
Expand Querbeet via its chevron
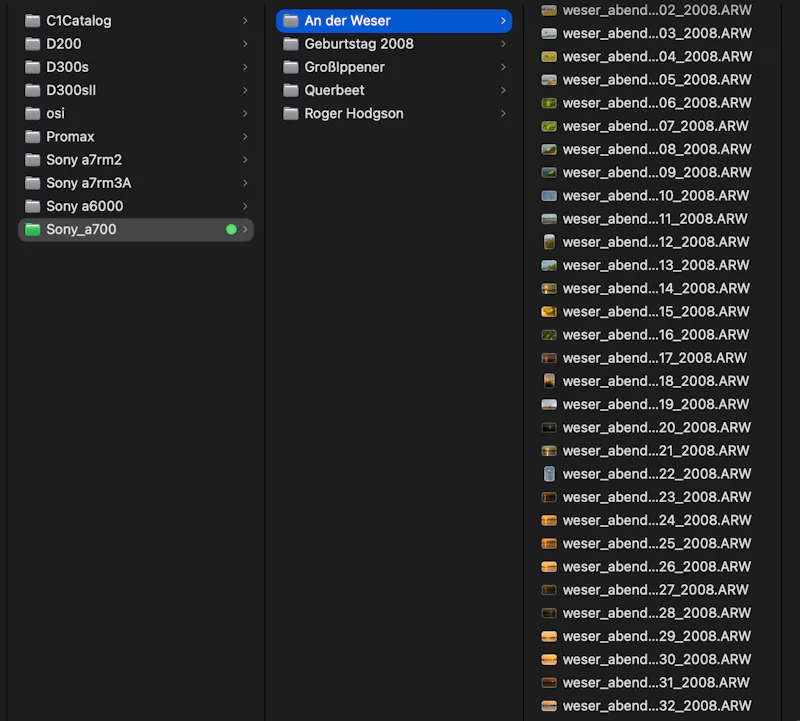503,90
